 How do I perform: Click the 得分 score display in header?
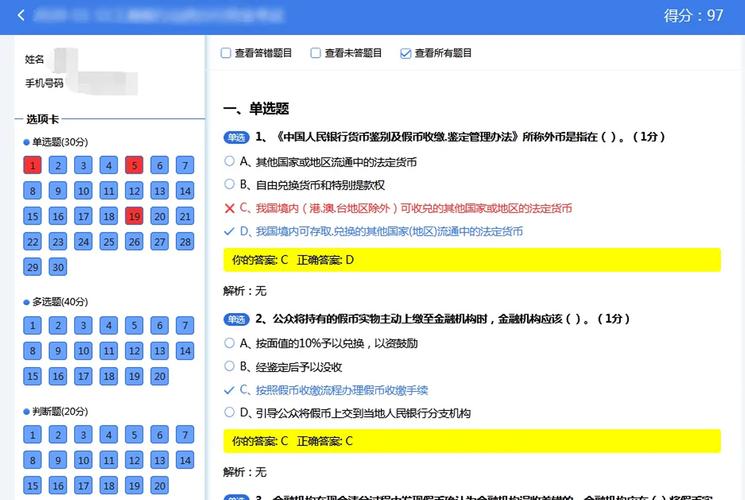[x=693, y=16]
